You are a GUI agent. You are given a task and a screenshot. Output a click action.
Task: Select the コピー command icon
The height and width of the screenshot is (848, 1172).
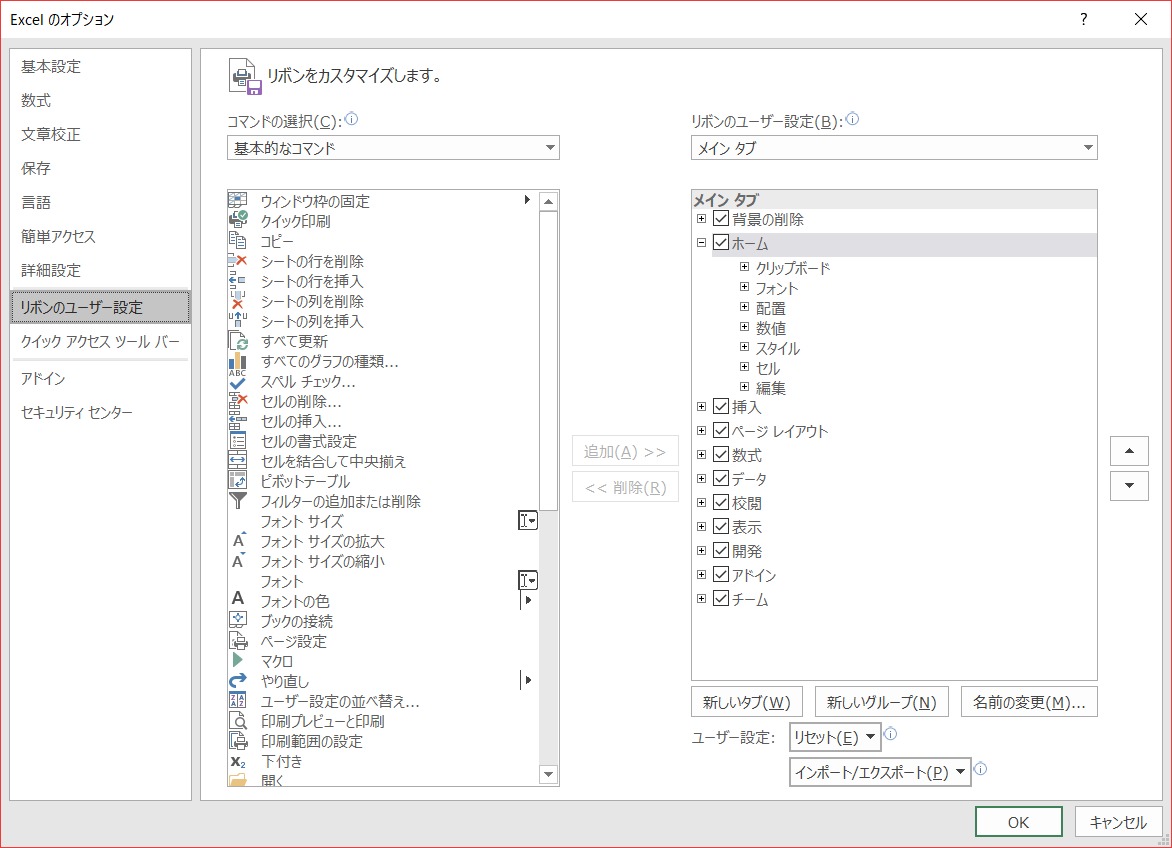238,240
